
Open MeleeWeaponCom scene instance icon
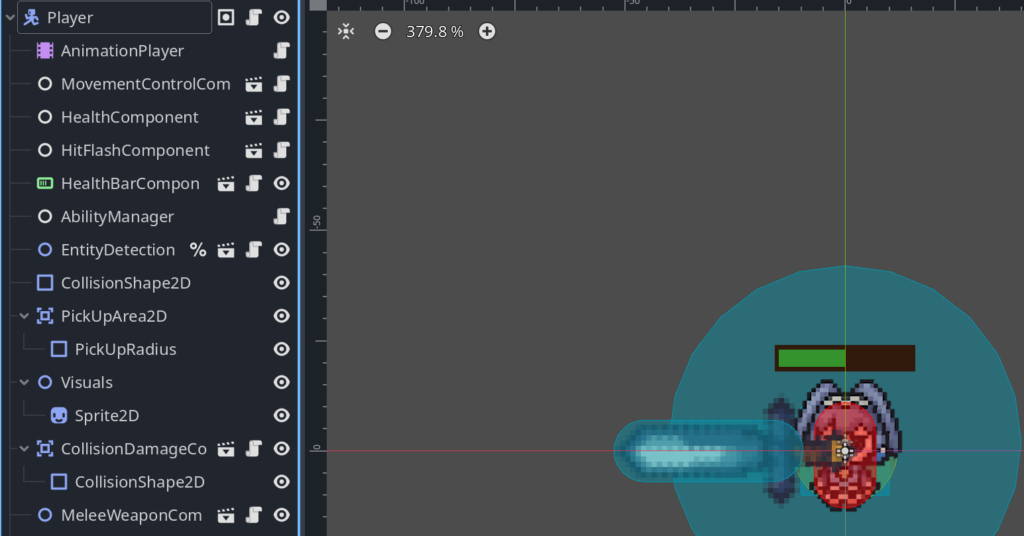point(226,516)
